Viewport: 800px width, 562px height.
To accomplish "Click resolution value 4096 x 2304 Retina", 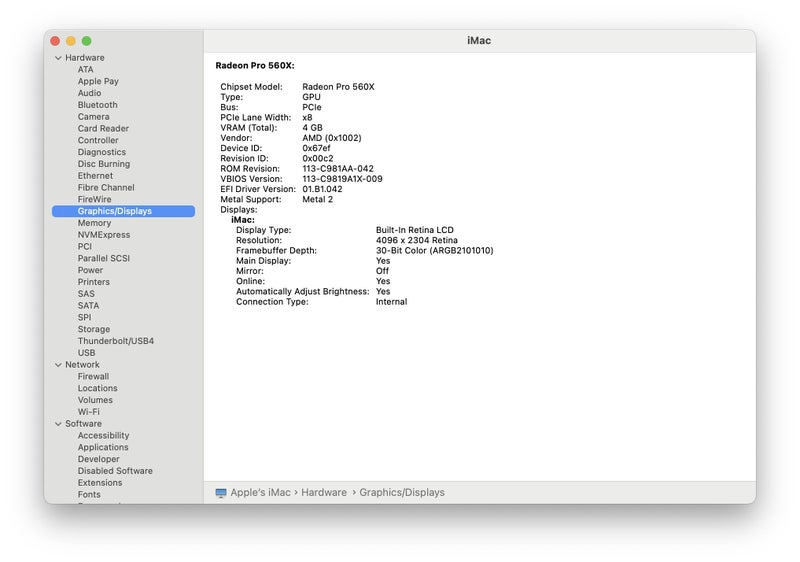I will click(417, 240).
